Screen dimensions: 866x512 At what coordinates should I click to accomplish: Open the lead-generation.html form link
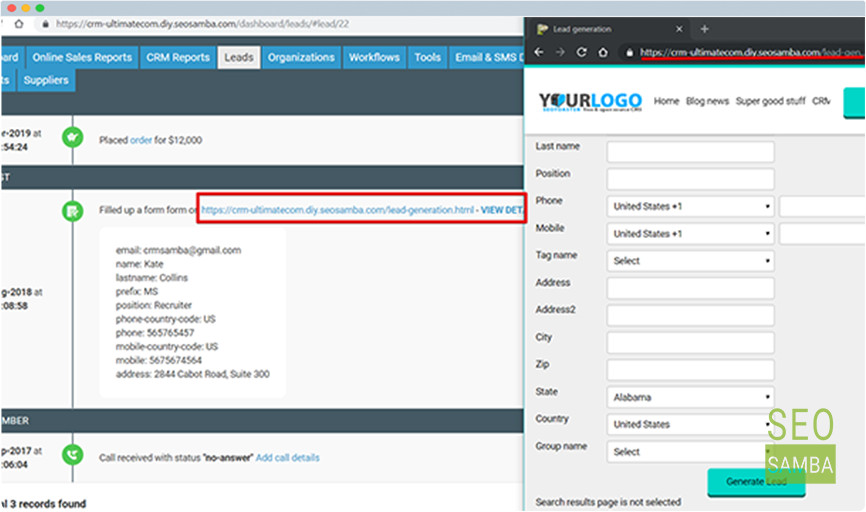(337, 210)
